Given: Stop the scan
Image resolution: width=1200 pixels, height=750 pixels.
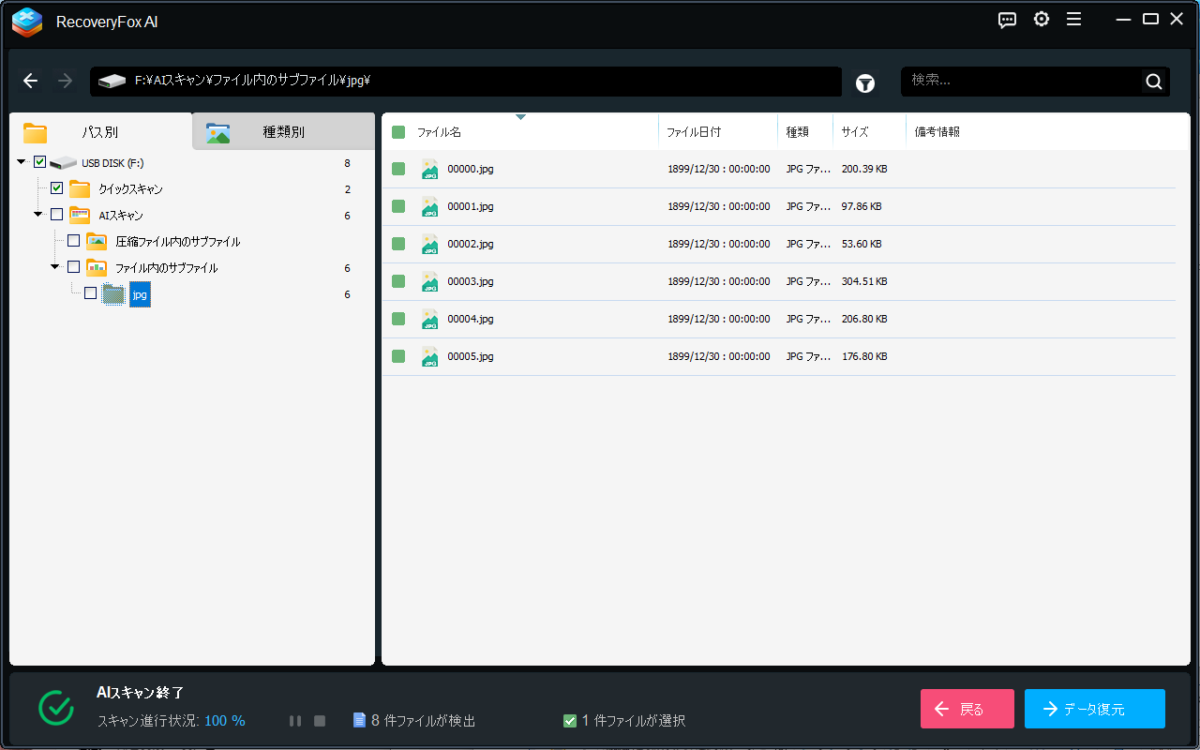Looking at the screenshot, I should pos(320,721).
